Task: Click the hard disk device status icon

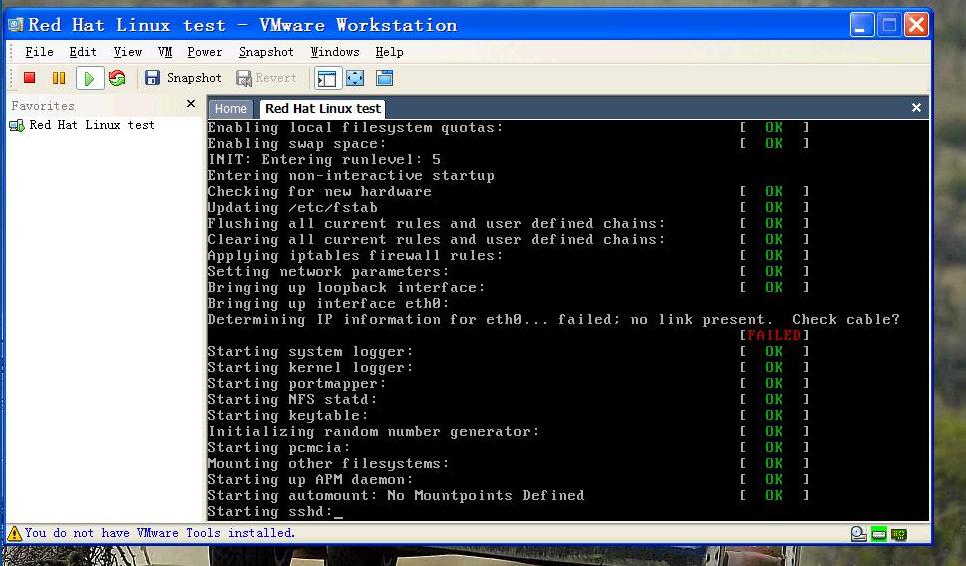Action: (858, 534)
